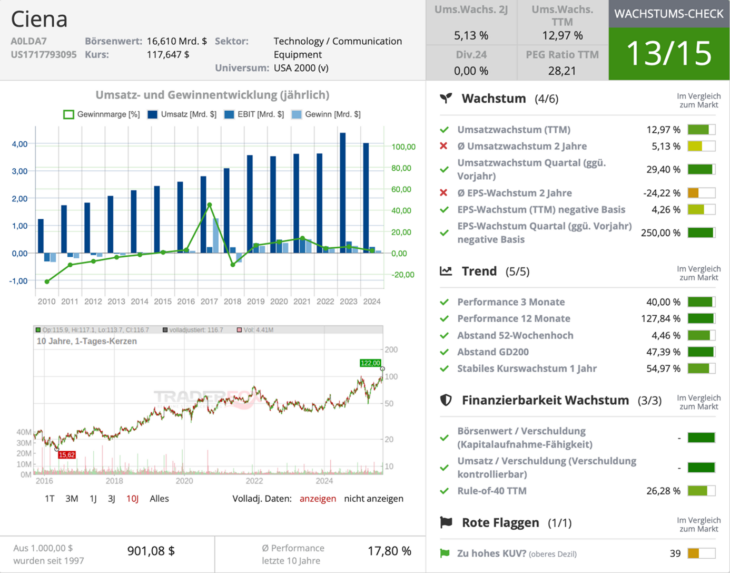The width and height of the screenshot is (730, 573).
Task: Click the Zu hohes KUV? label
Action: 492,553
